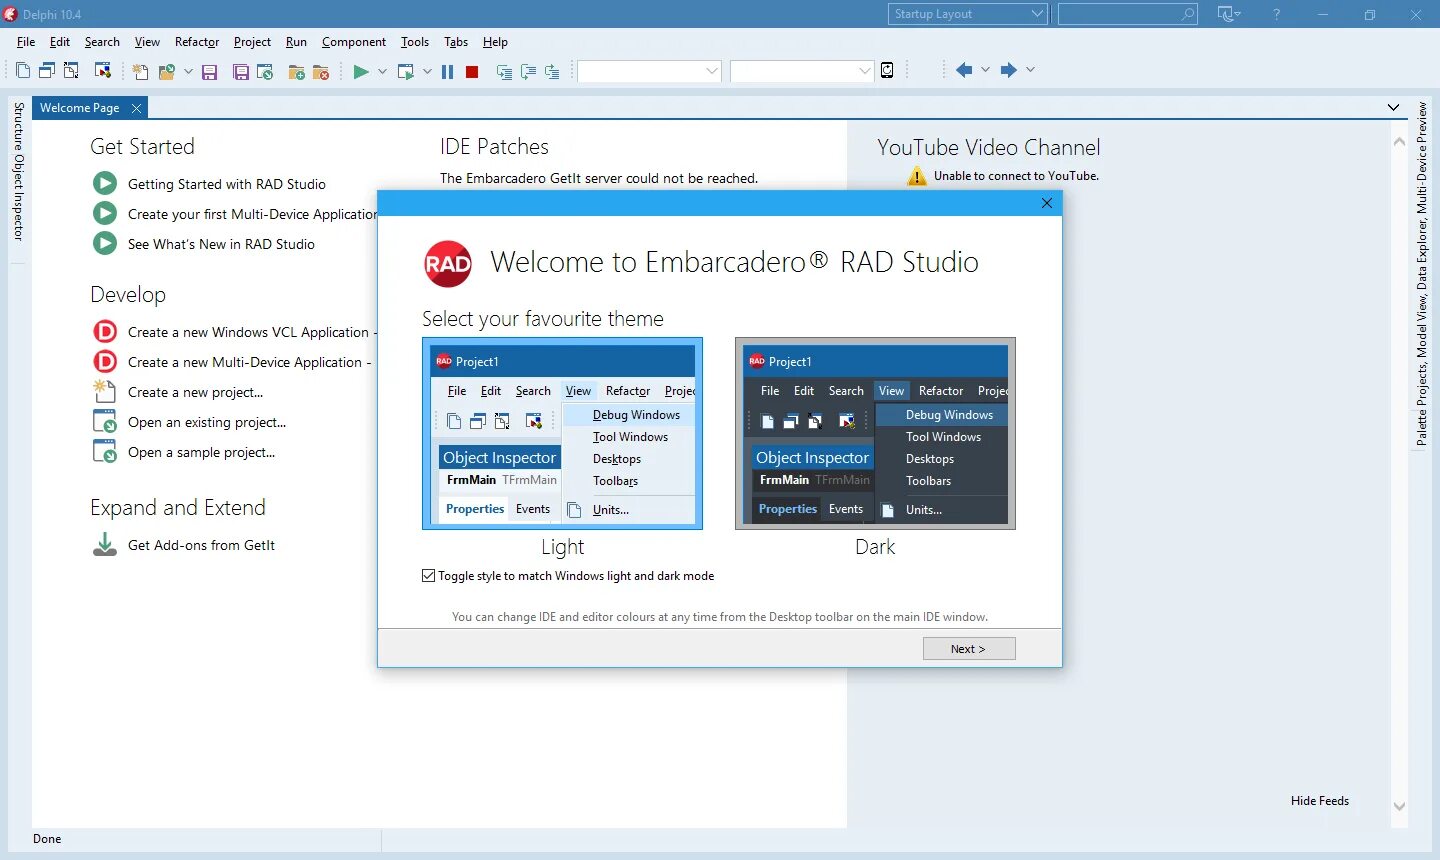Click See What's New in RAD Studio
Image resolution: width=1440 pixels, height=860 pixels.
(x=221, y=244)
